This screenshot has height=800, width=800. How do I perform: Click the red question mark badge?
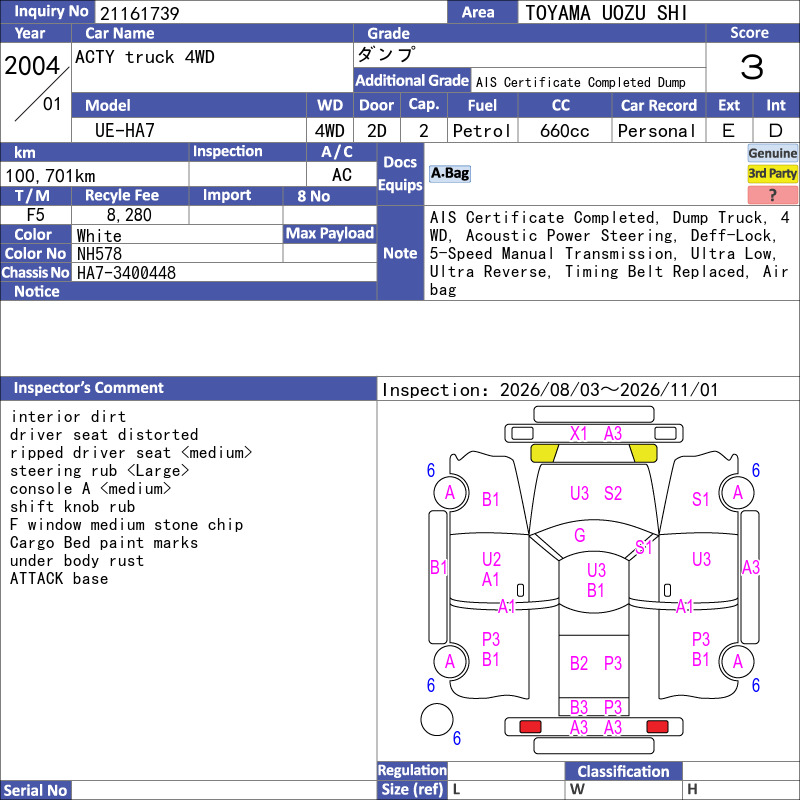(772, 194)
